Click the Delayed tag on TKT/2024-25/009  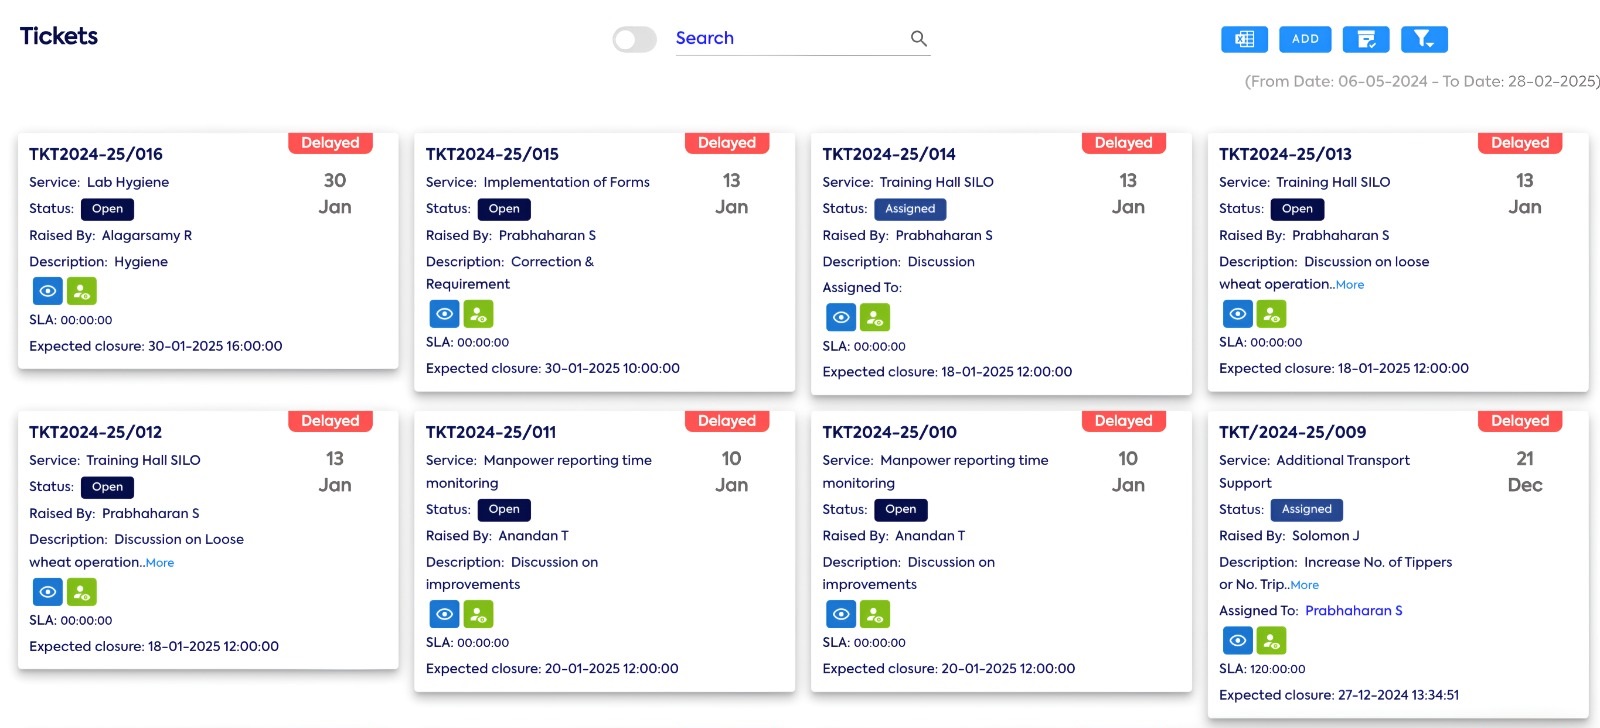click(1520, 421)
